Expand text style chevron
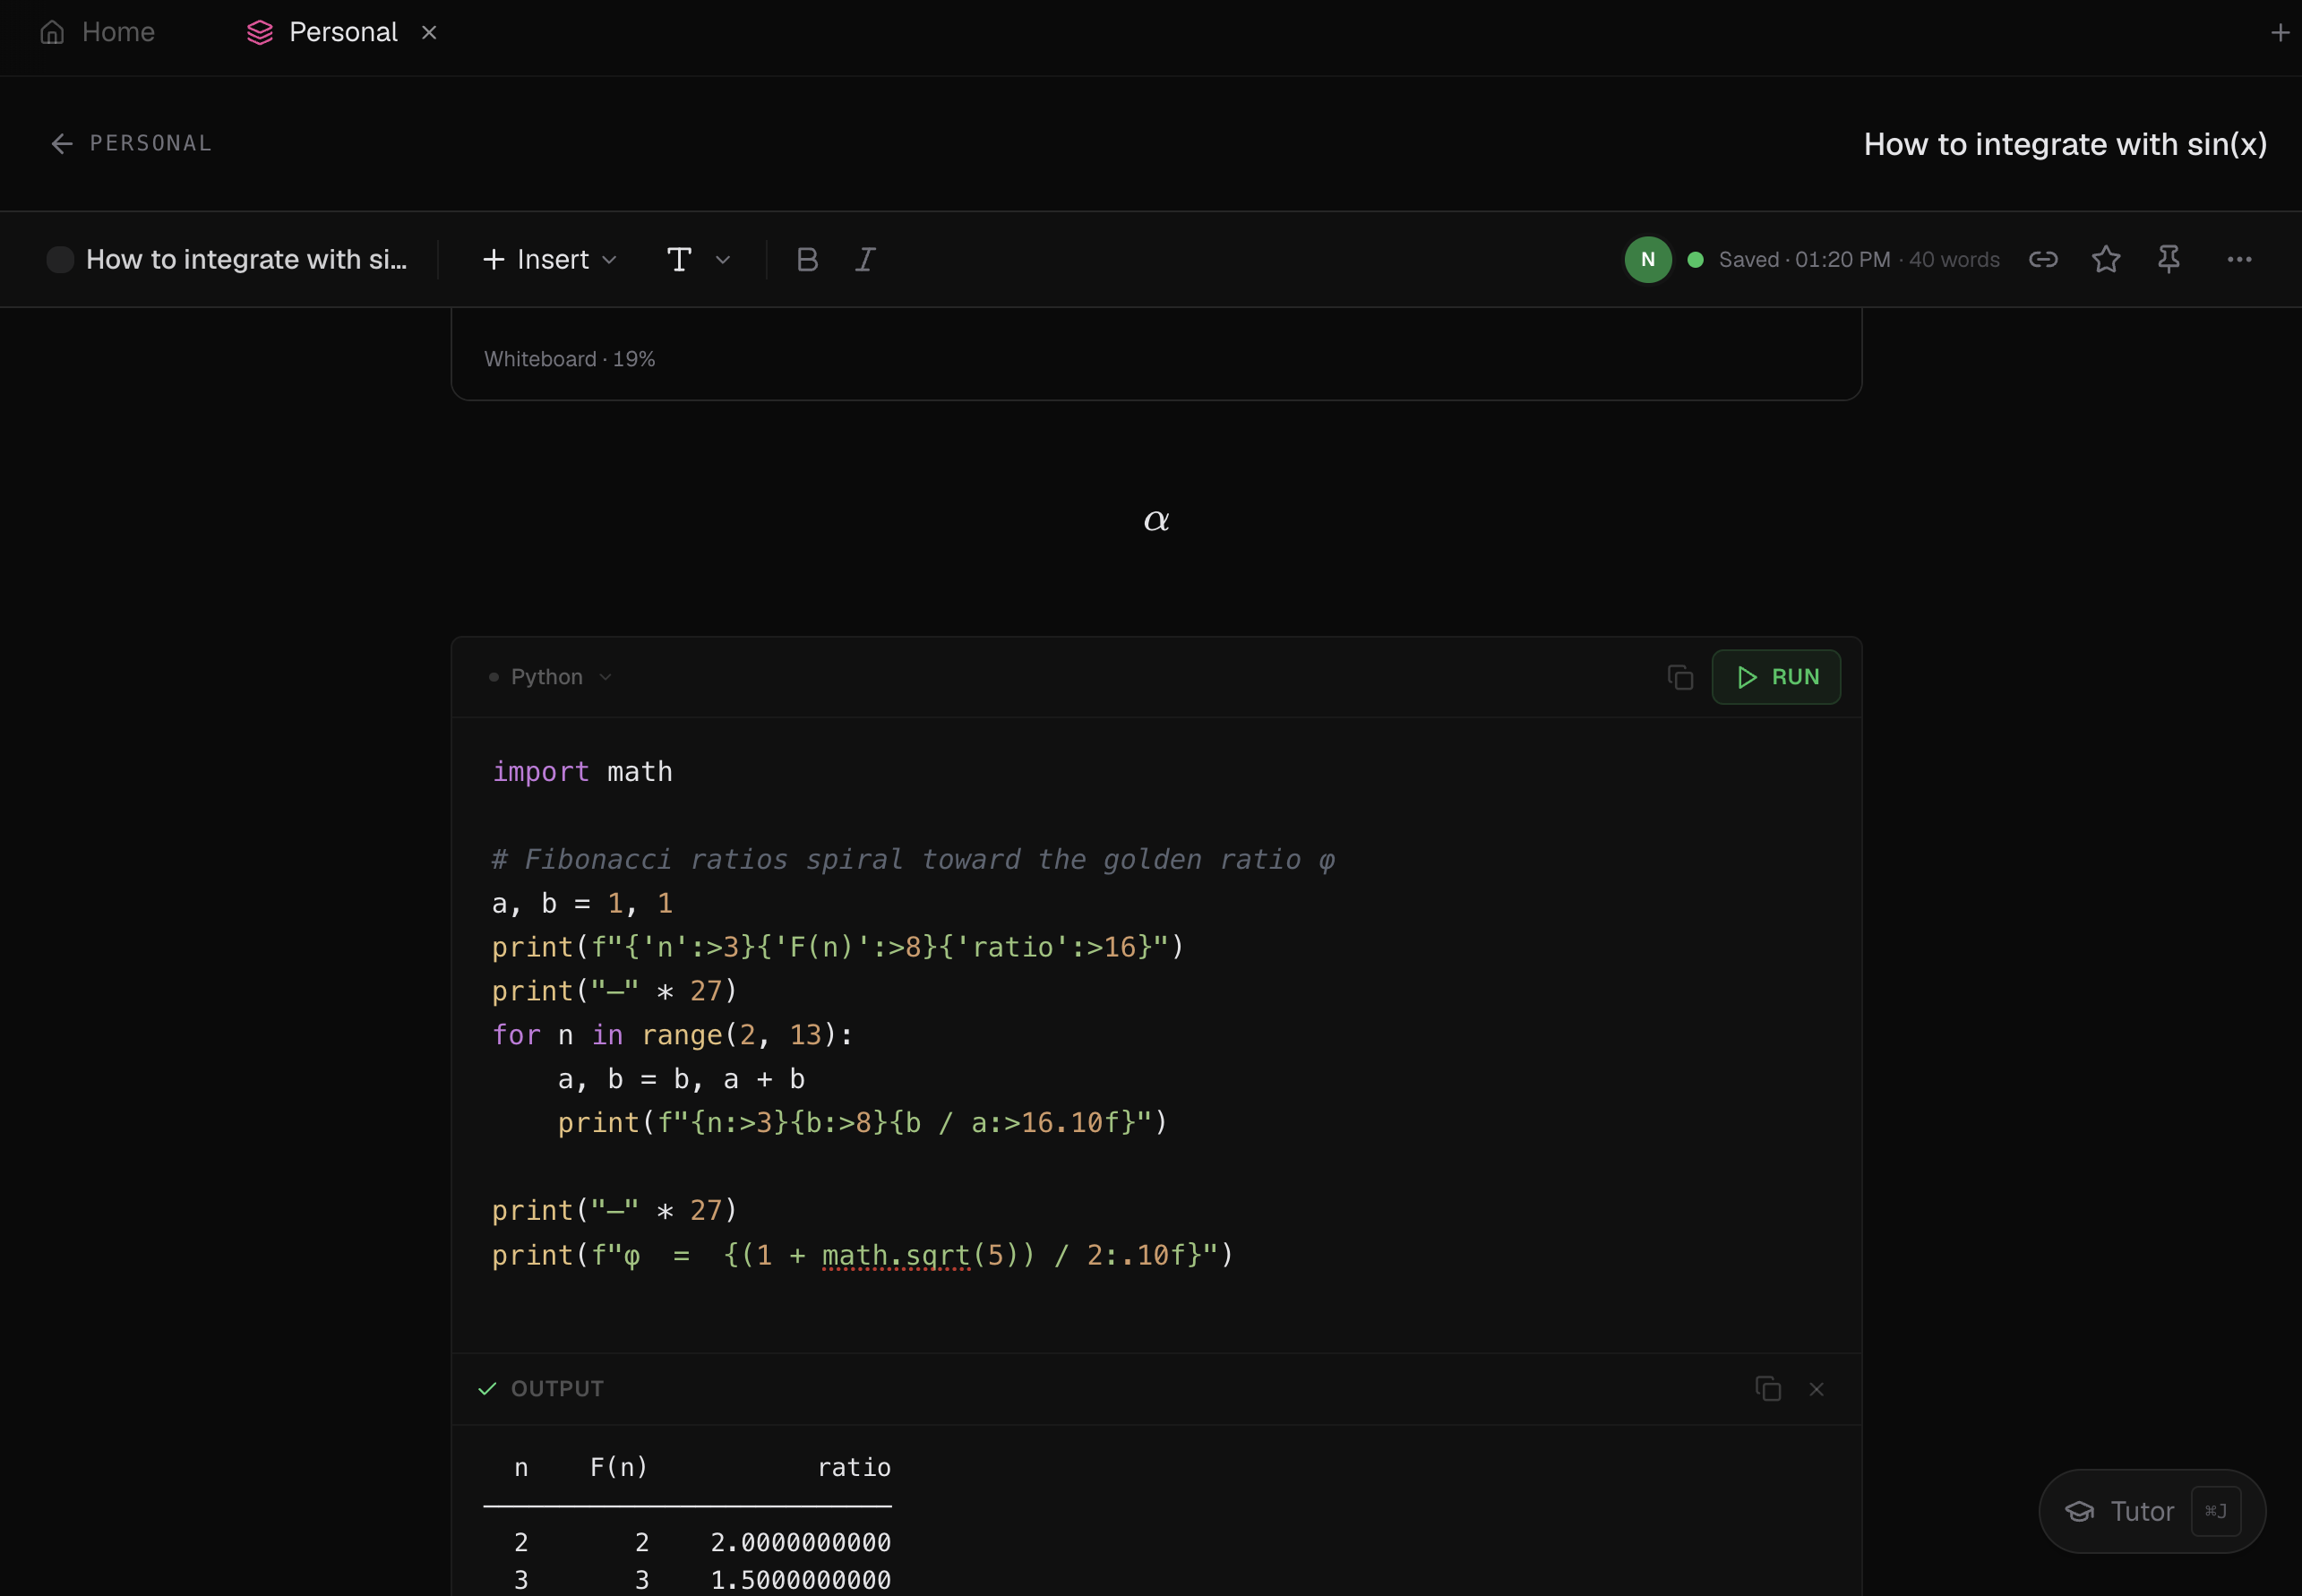The width and height of the screenshot is (2302, 1596). (722, 260)
